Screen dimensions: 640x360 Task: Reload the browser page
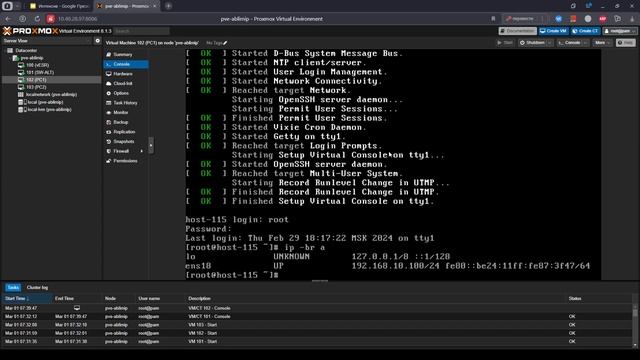click(x=37, y=19)
